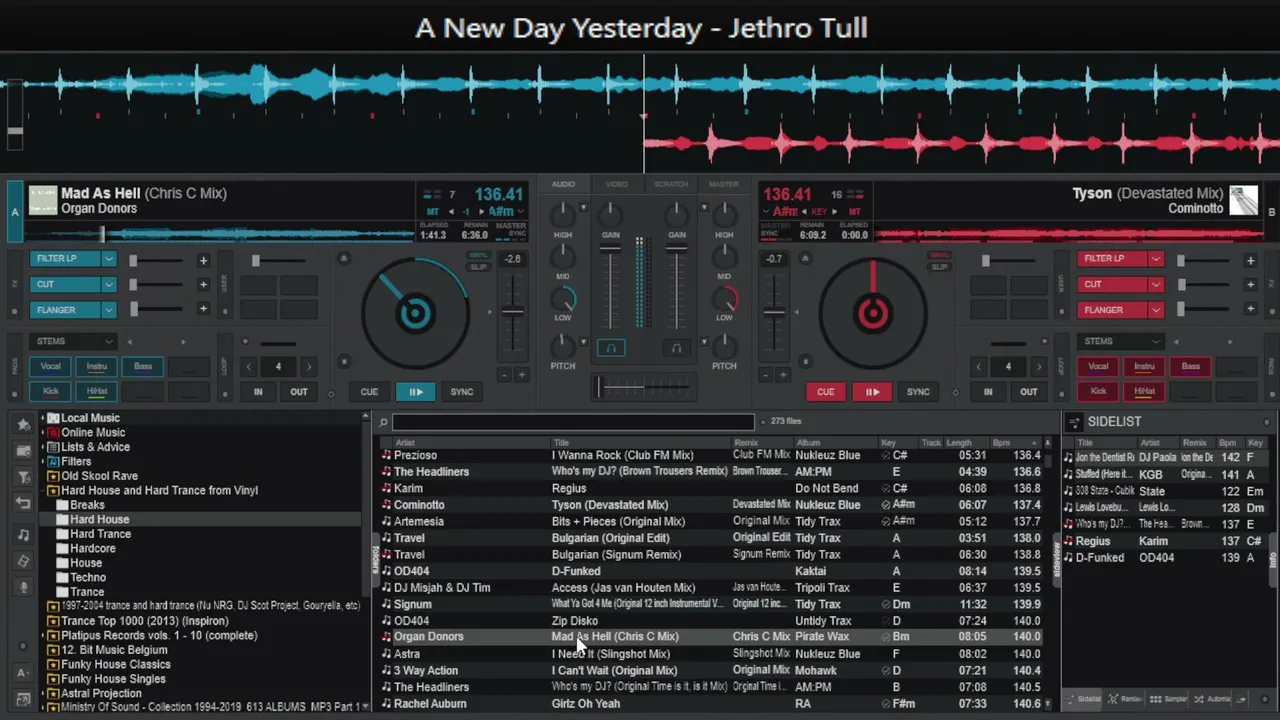Image resolution: width=1280 pixels, height=720 pixels.
Task: Open CUT effect dropdown on deck A
Action: click(x=109, y=284)
